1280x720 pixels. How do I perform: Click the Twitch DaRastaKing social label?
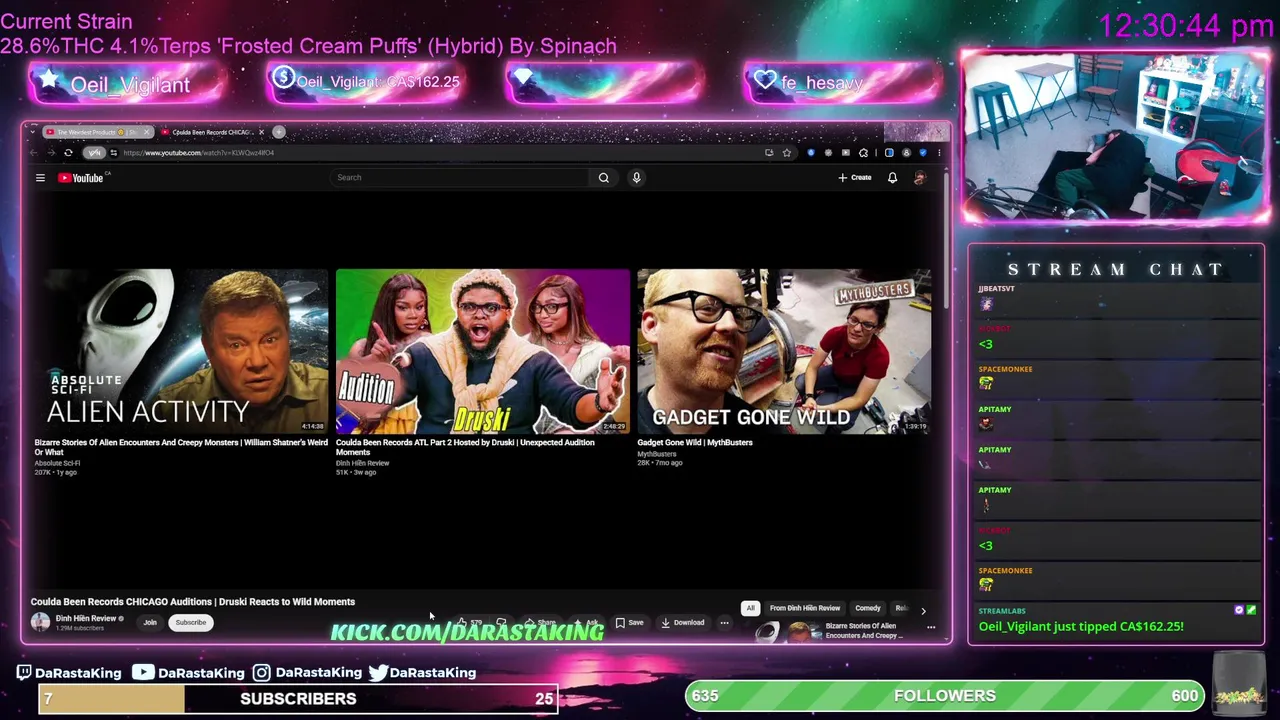coord(68,673)
